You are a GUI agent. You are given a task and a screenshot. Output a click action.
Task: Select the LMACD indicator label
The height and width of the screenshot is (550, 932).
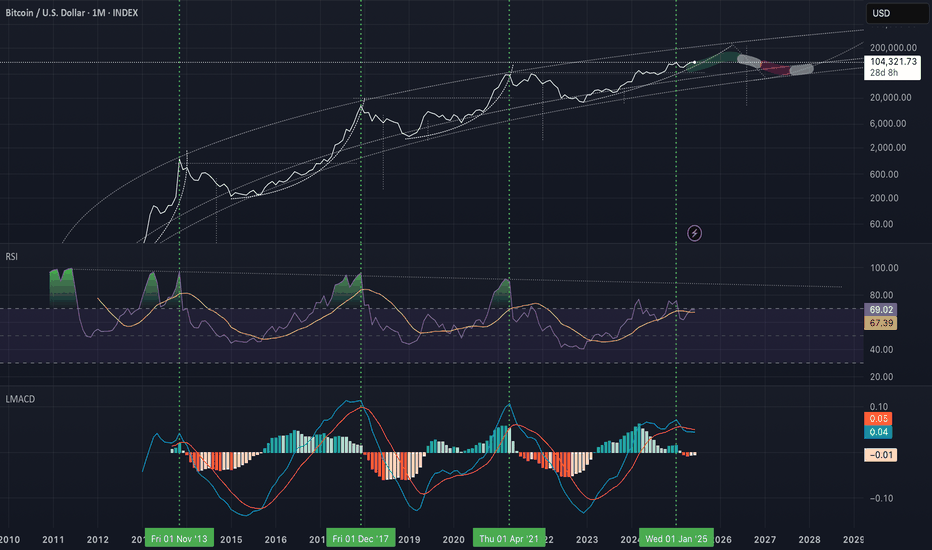pos(20,399)
